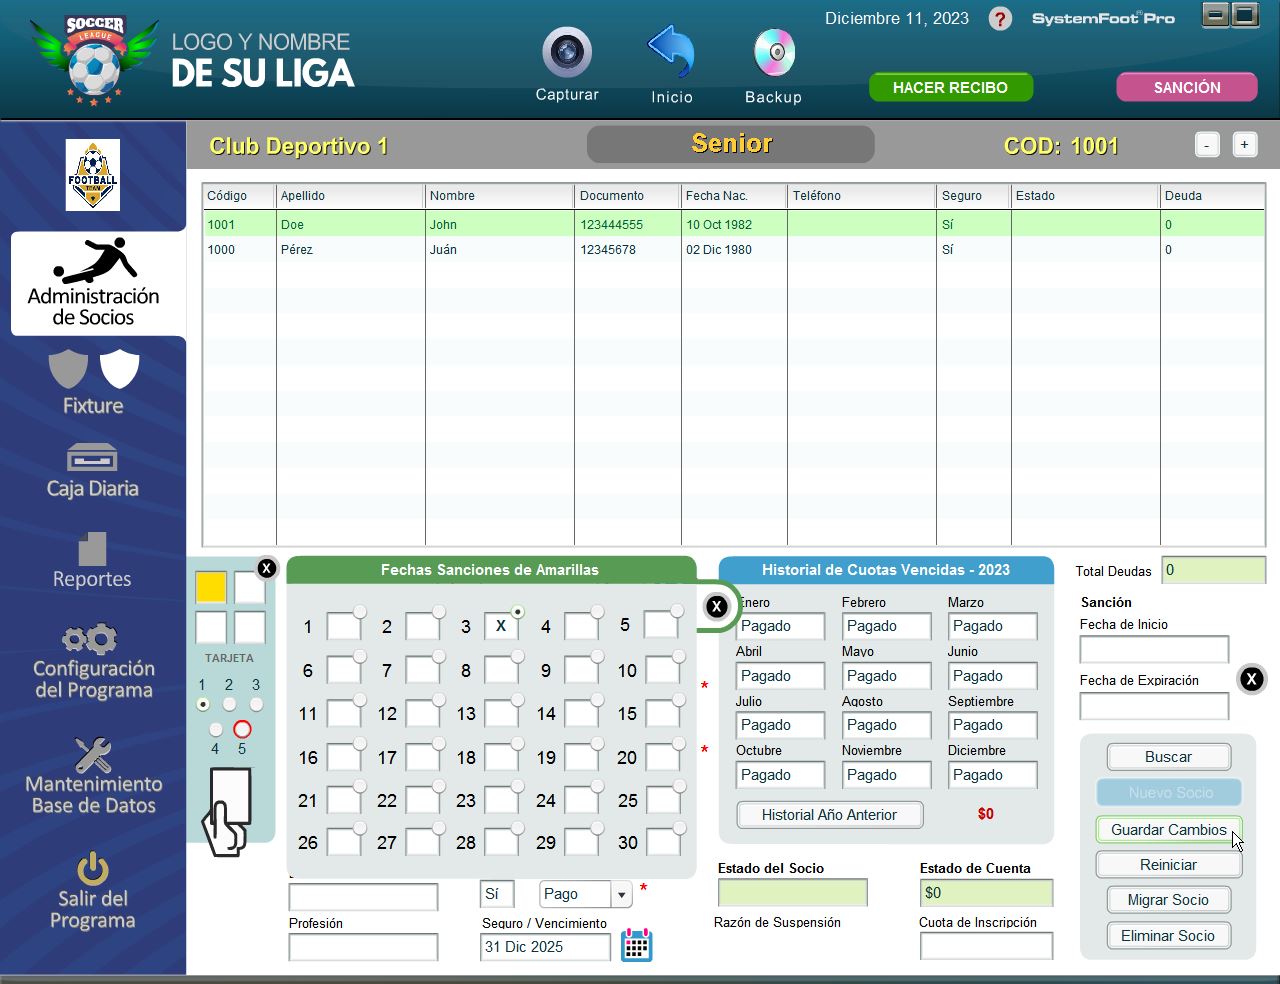Select tarjeta radio option 3
Screen dimensions: 1280x984
click(x=256, y=705)
